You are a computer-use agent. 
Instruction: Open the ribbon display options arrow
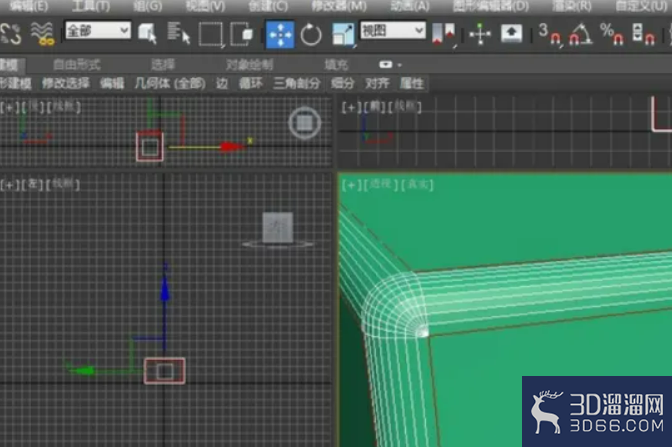coord(400,65)
